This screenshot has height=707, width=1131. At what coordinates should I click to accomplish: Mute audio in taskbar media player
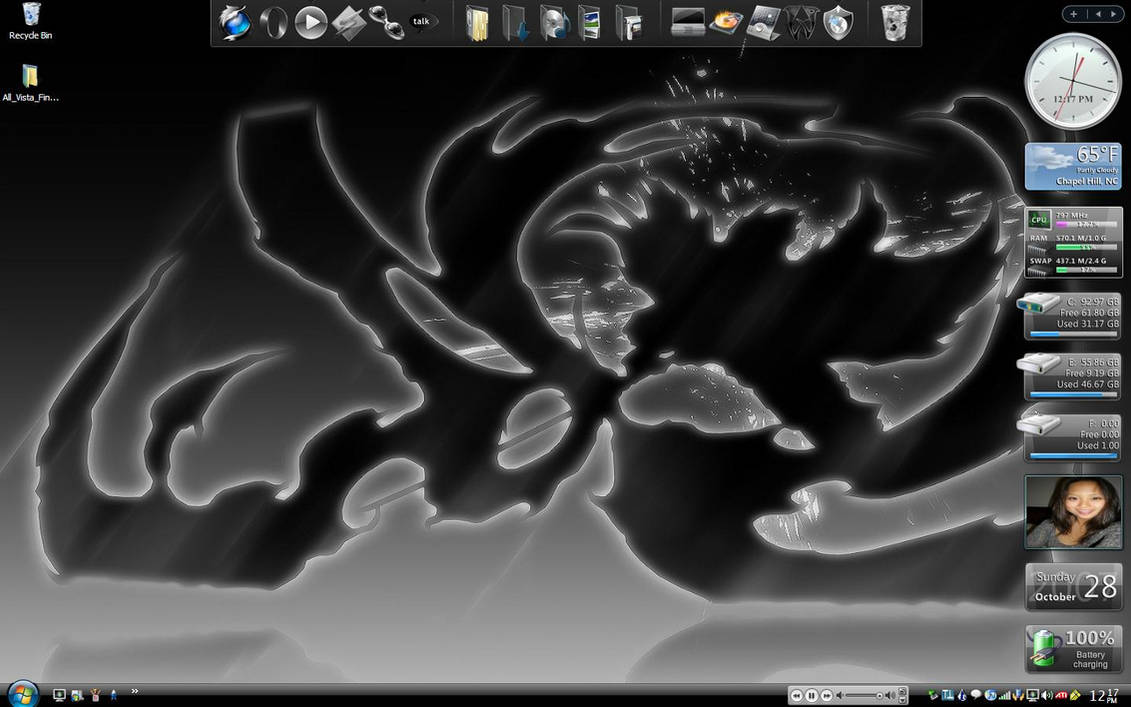point(840,695)
